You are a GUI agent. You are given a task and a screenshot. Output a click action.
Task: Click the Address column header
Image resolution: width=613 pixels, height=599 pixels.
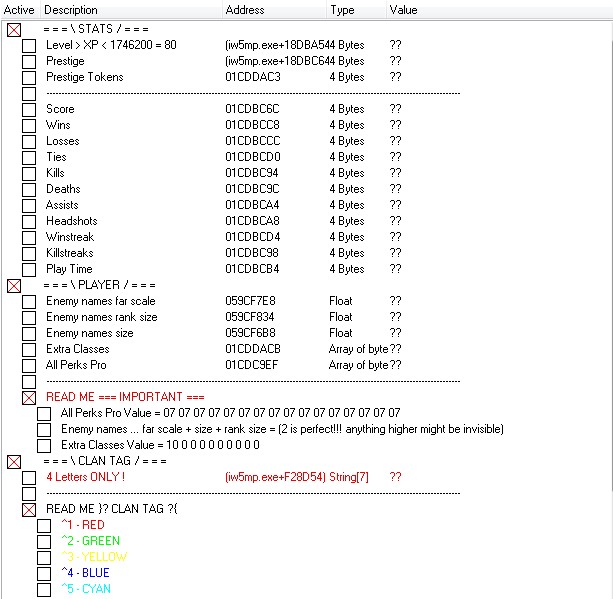[x=245, y=10]
